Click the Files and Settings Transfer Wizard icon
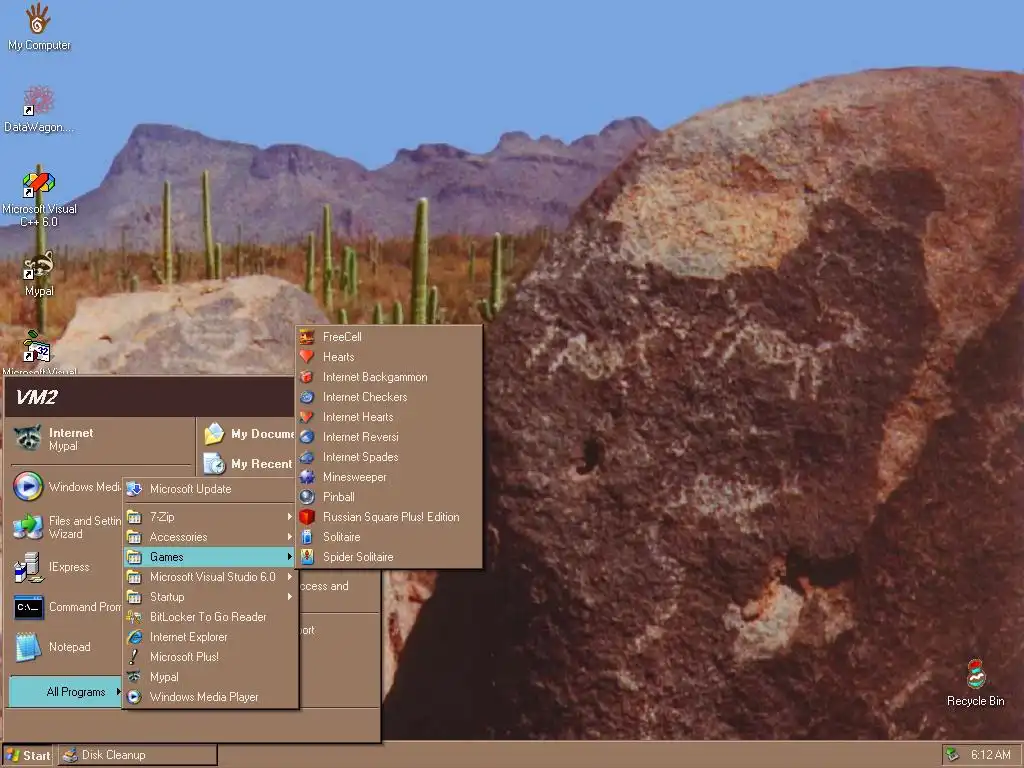The width and height of the screenshot is (1024, 768). (x=28, y=526)
